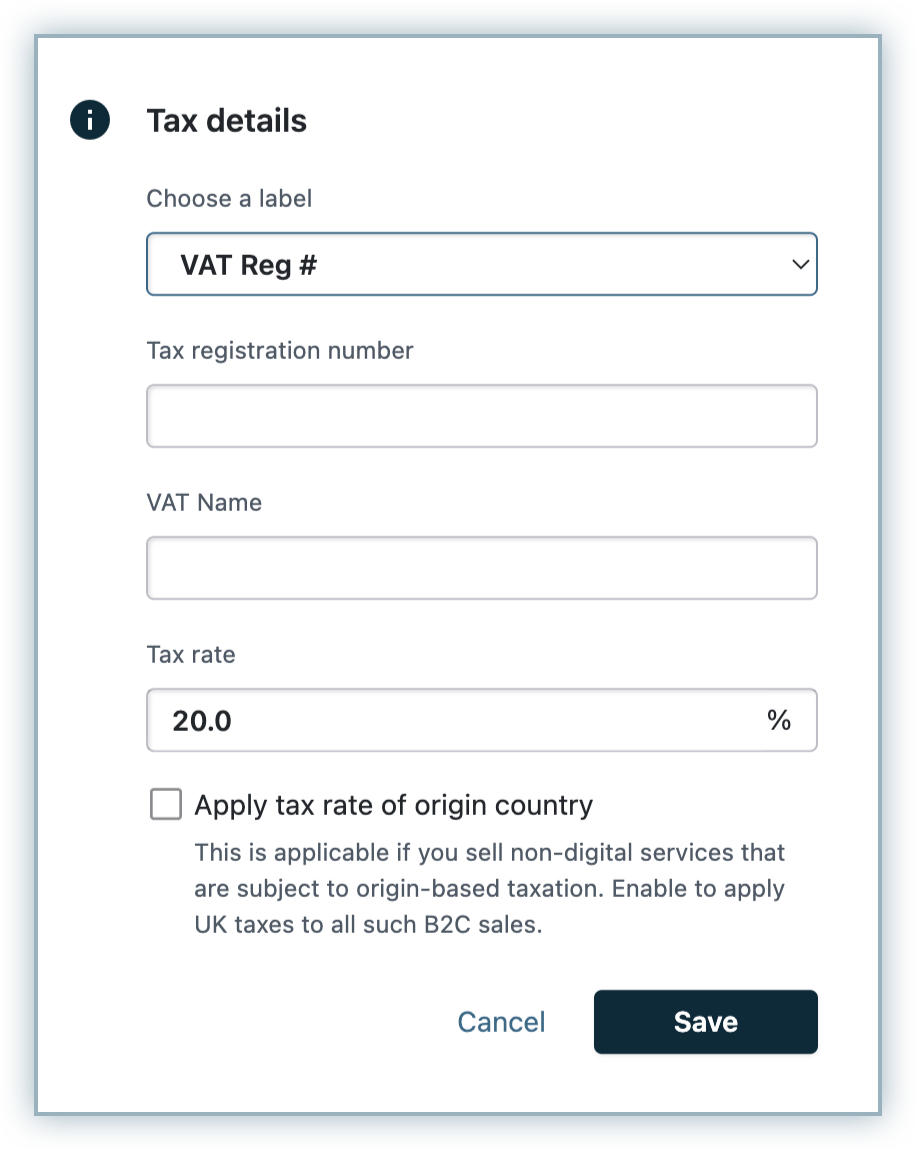Focus the Tax registration number field
The height and width of the screenshot is (1150, 916).
(481, 416)
